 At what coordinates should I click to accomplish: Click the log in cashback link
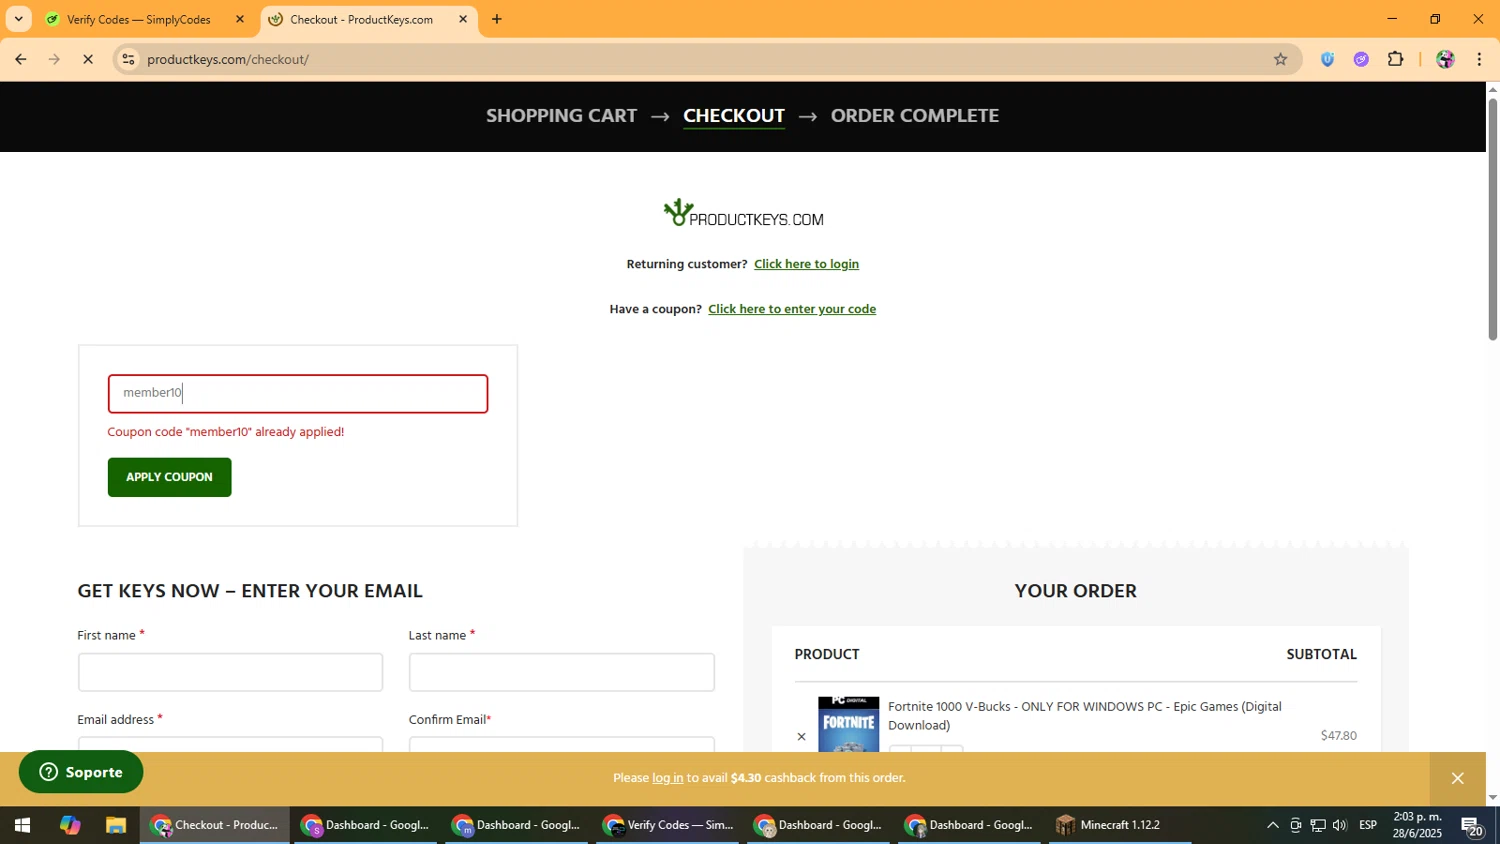point(668,778)
